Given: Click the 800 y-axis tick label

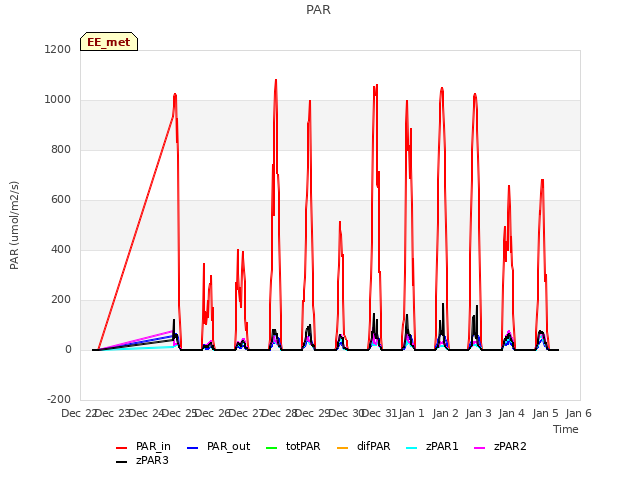Looking at the screenshot, I should (61, 149).
